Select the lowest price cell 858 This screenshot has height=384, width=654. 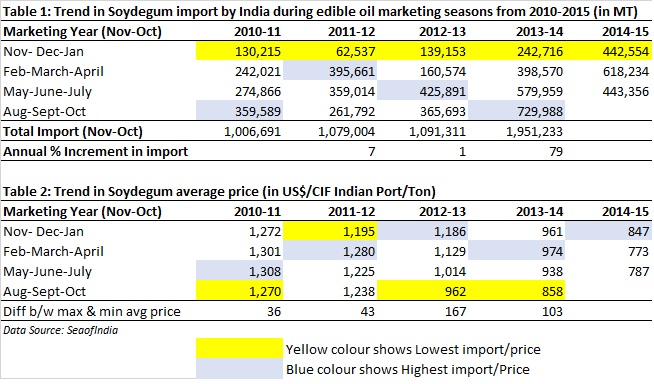(x=516, y=291)
